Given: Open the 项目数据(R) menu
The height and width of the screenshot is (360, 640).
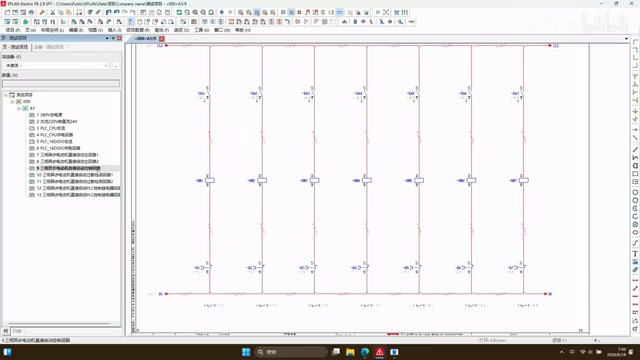Looking at the screenshot, I should [x=138, y=30].
